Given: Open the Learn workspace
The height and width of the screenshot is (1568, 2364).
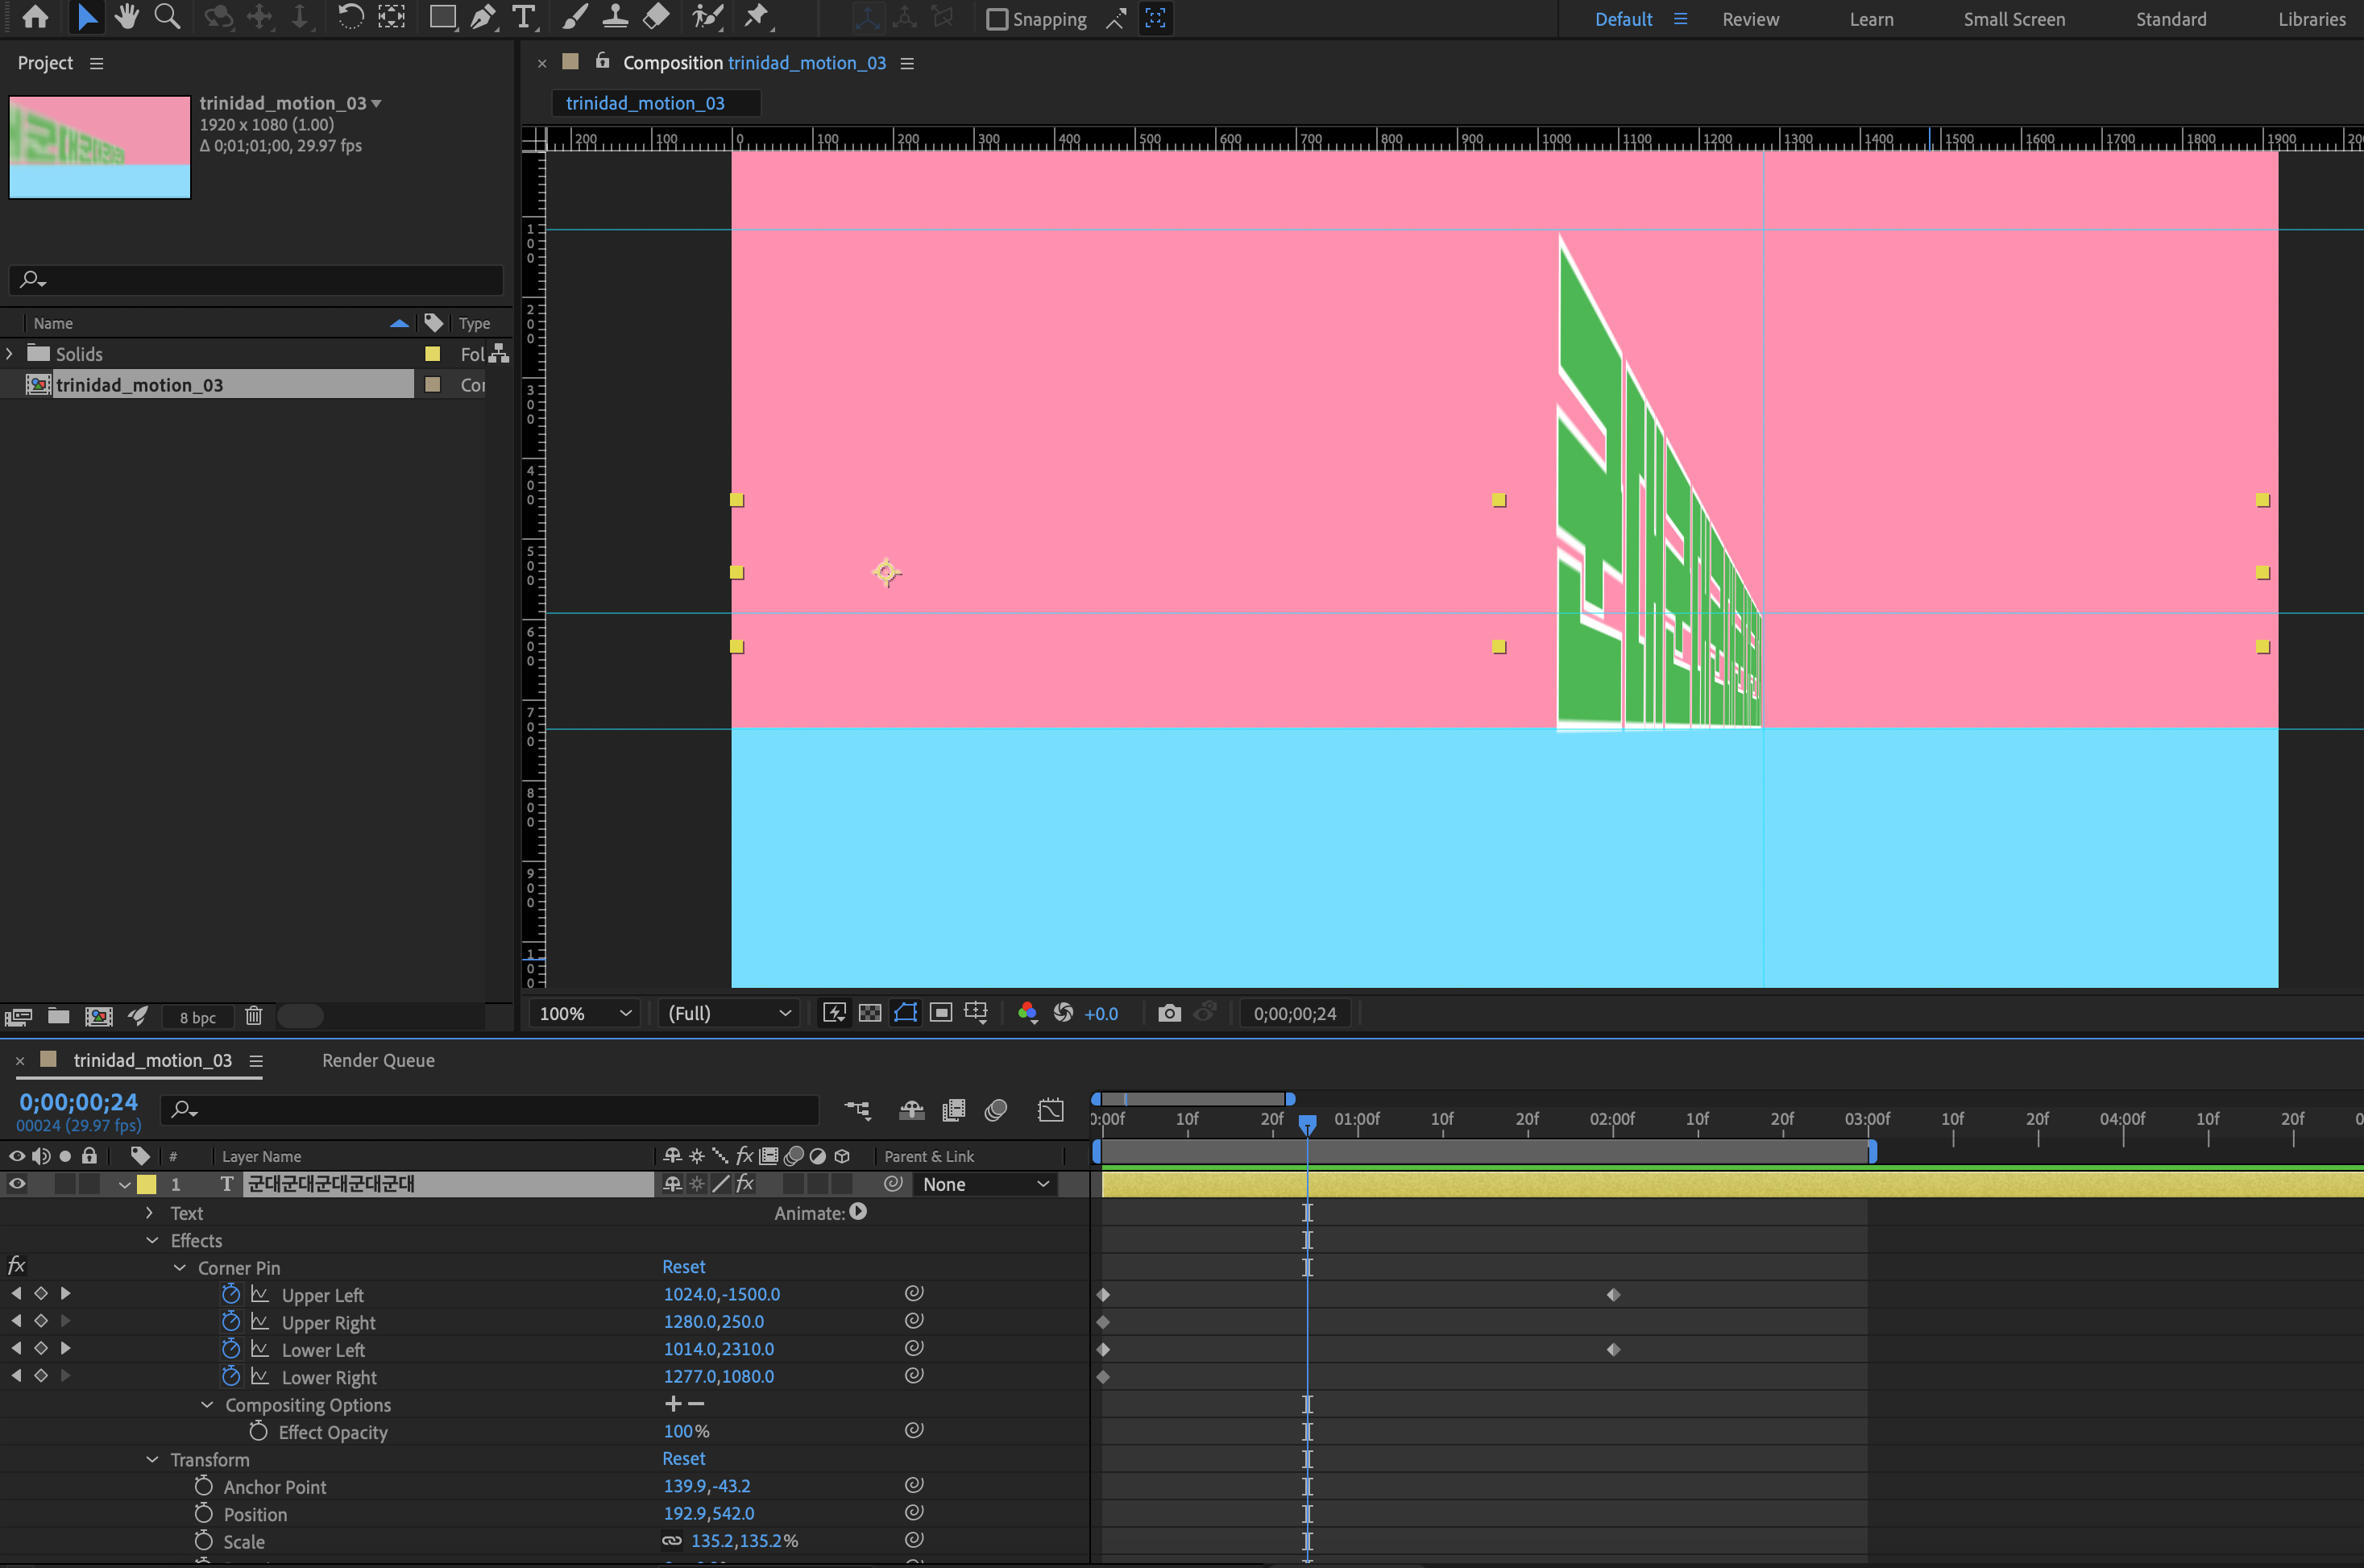Looking at the screenshot, I should pos(1870,18).
